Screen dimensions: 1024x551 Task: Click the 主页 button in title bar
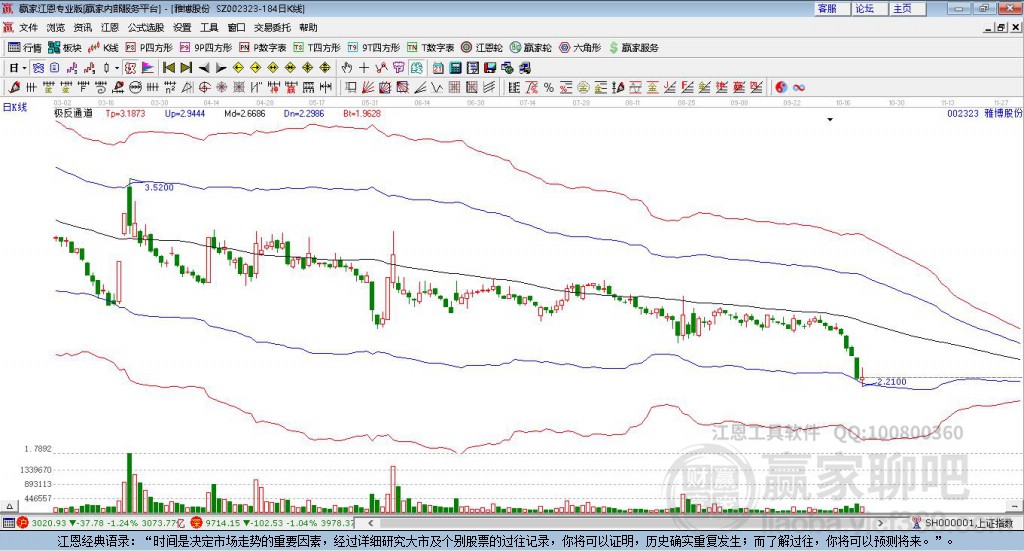[x=908, y=8]
